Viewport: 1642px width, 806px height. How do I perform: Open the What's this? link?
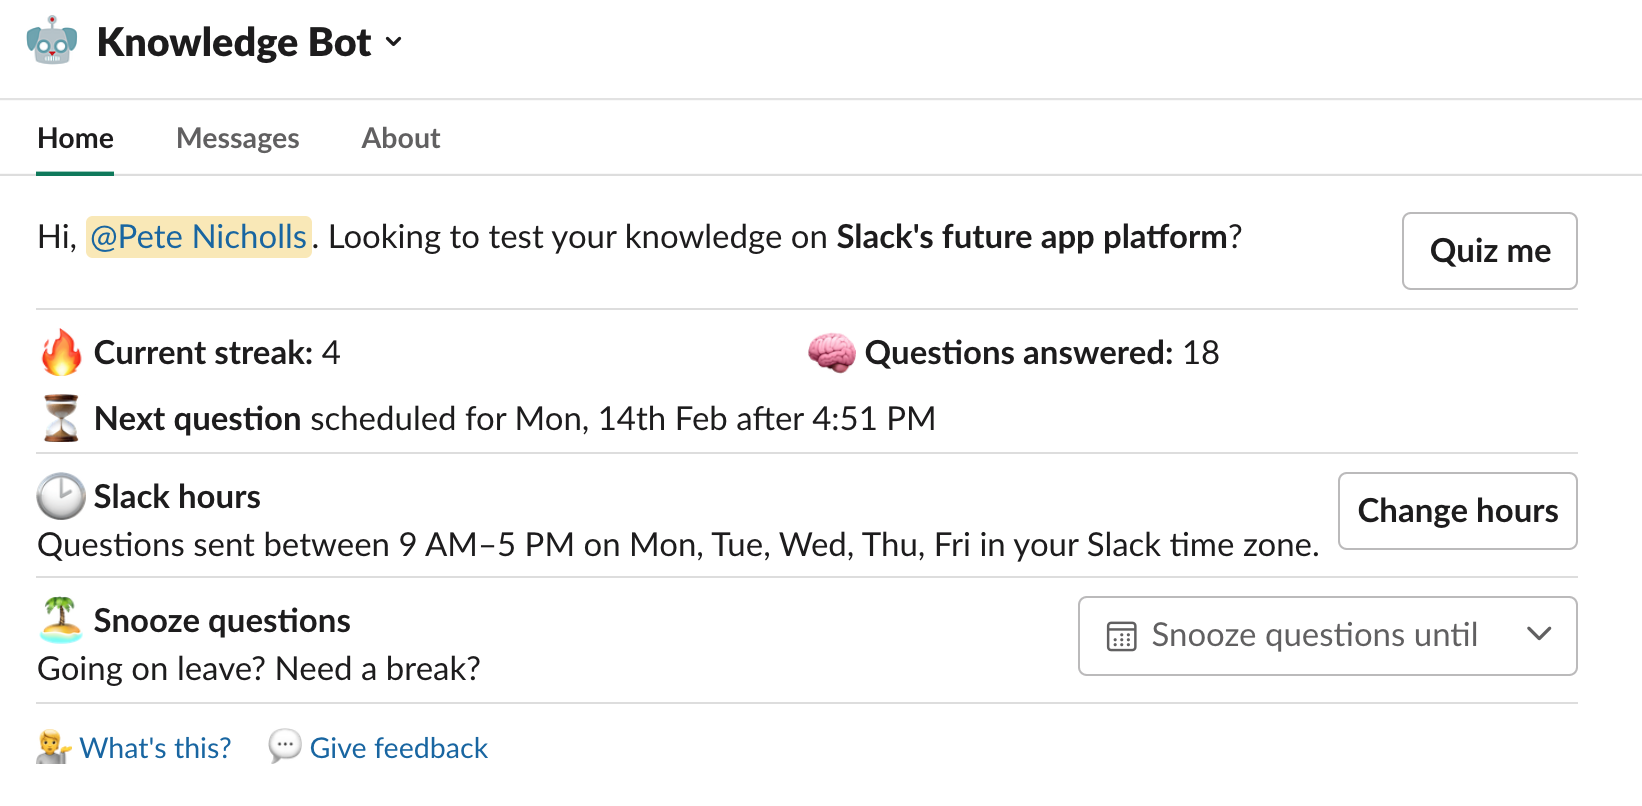[155, 748]
